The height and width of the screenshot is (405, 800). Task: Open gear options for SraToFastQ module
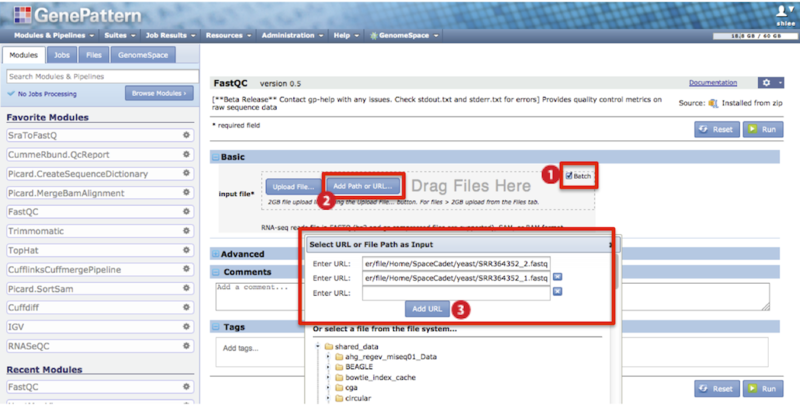186,135
